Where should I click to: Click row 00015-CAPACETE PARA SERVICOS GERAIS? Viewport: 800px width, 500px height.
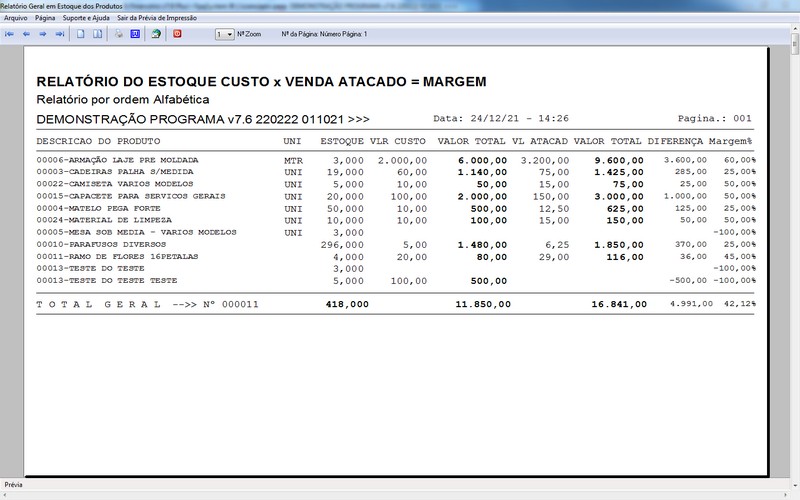coord(395,196)
